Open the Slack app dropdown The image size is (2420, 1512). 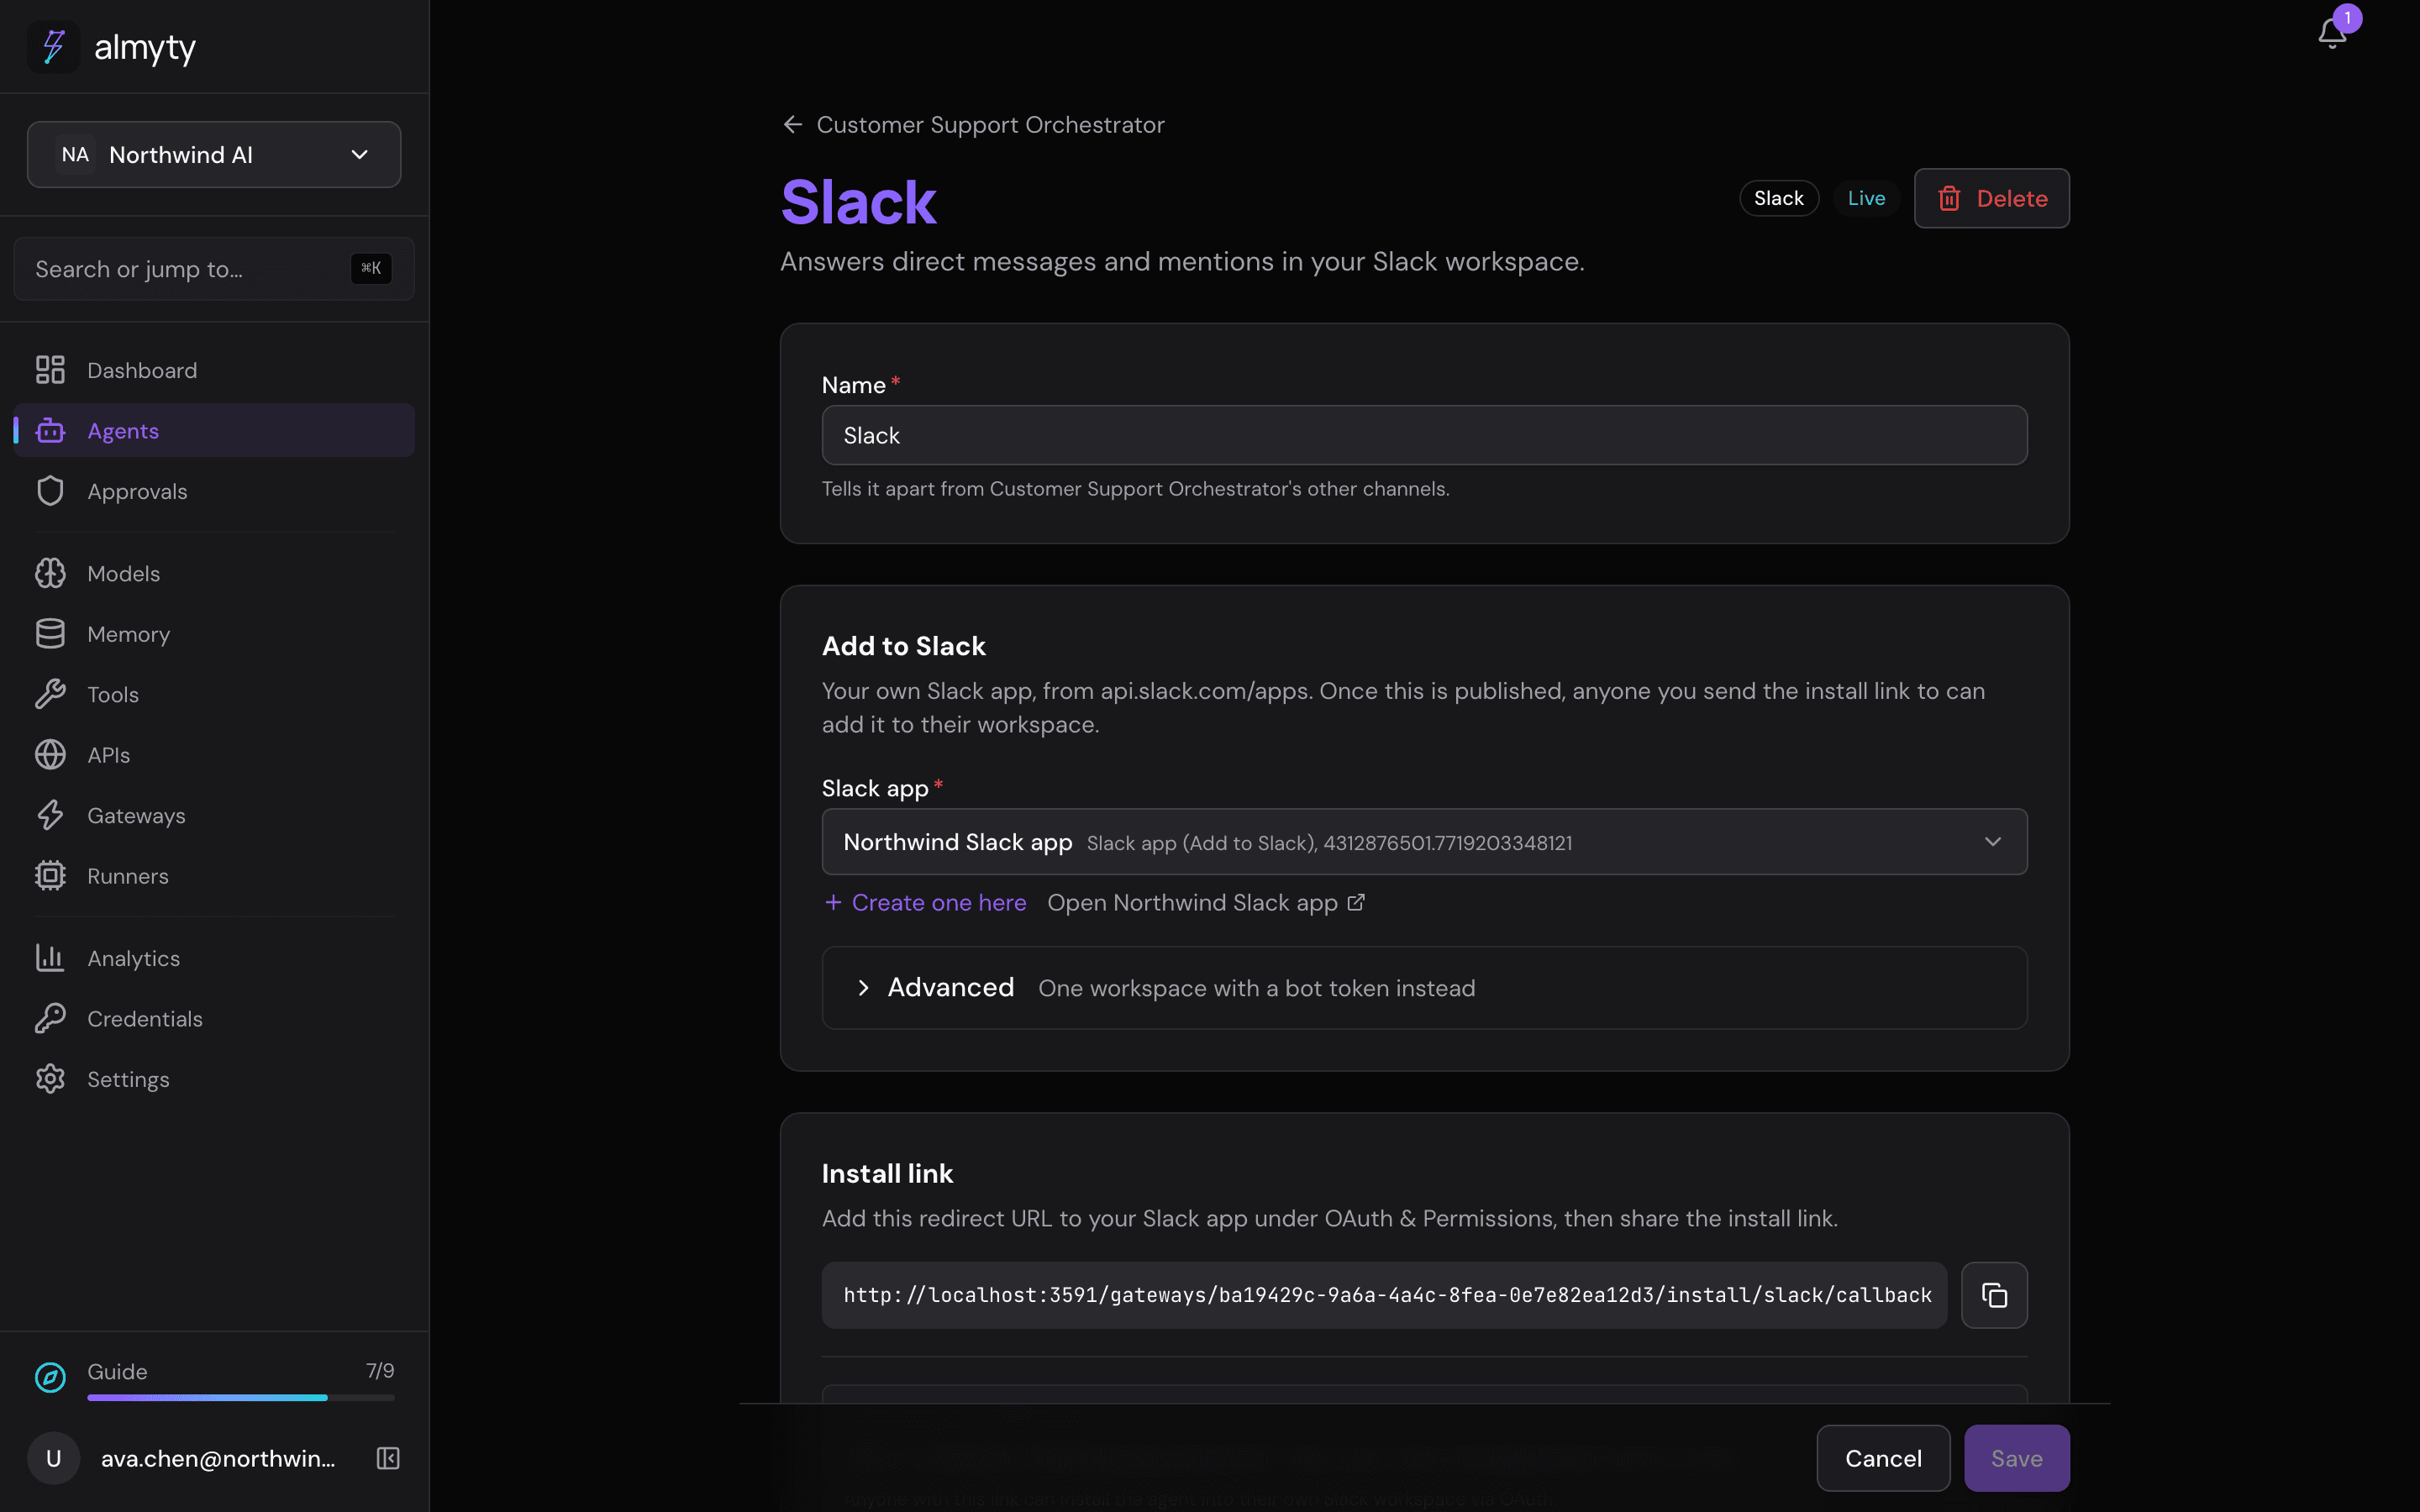click(x=1424, y=842)
